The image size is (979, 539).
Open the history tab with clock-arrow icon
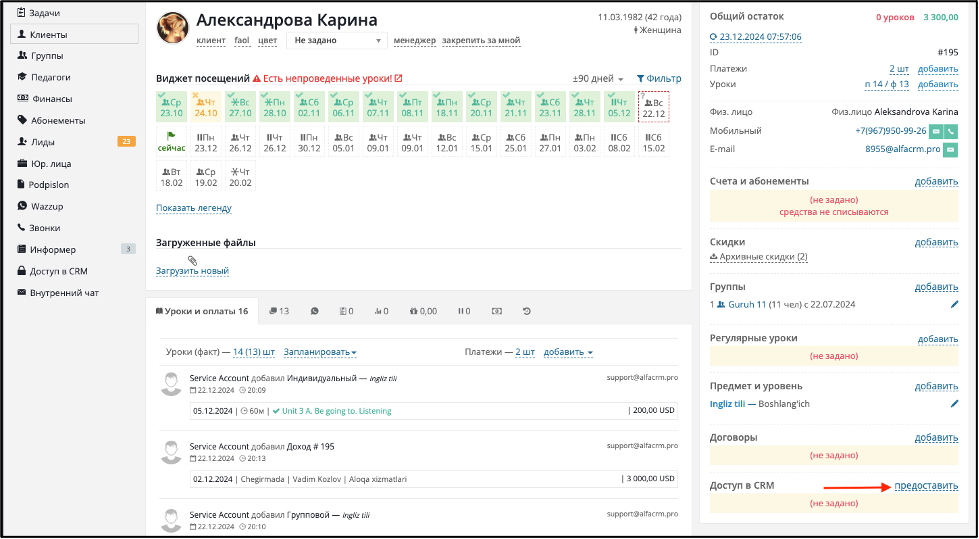coord(526,310)
